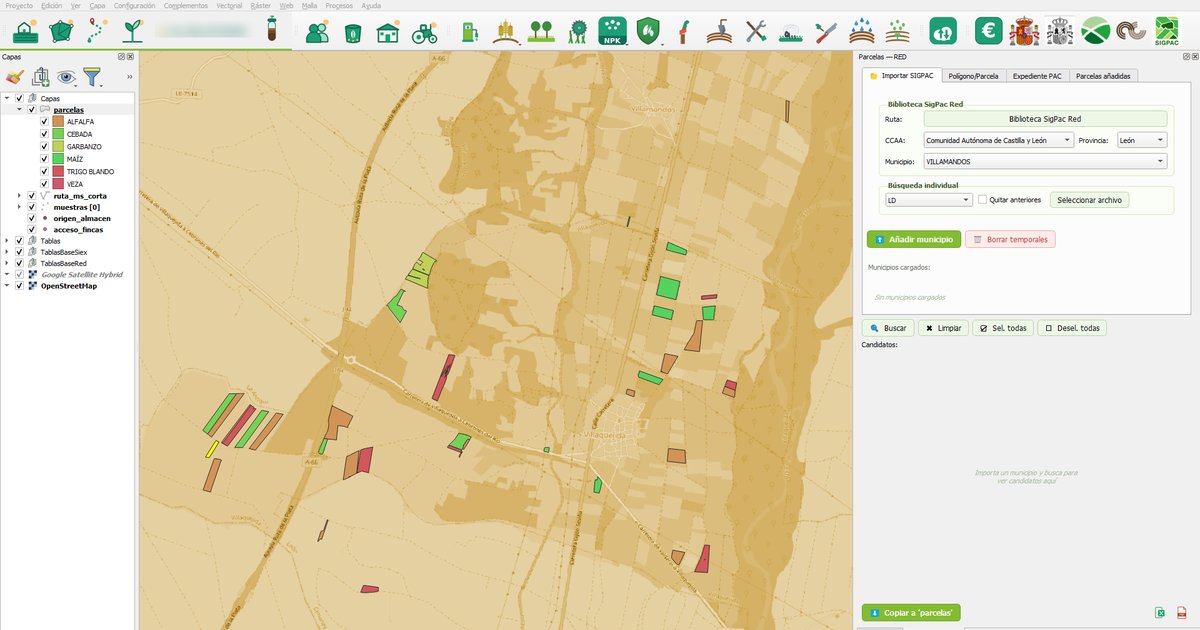Viewport: 1200px width, 630px height.
Task: Open the Vectorial menu
Action: pyautogui.click(x=229, y=5)
